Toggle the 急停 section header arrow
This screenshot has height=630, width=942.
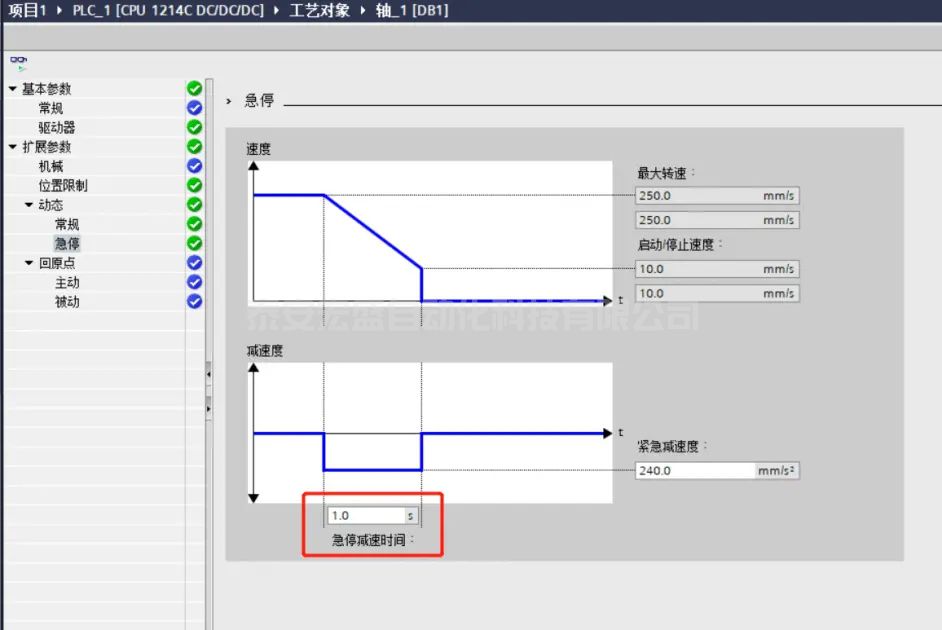[x=229, y=101]
